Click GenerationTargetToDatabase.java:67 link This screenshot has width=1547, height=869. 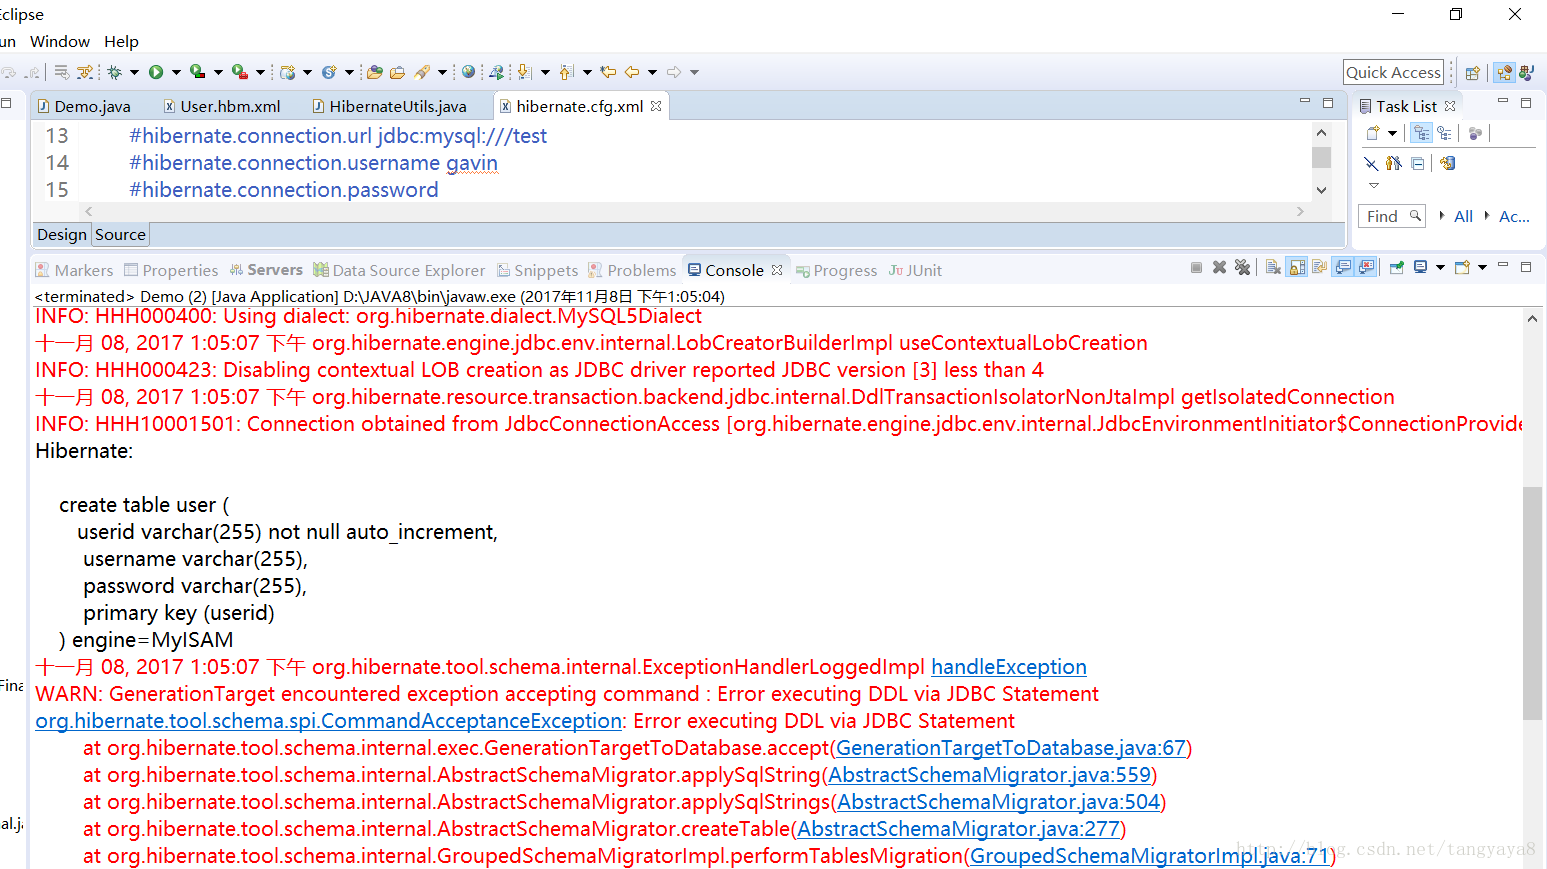coord(1011,748)
